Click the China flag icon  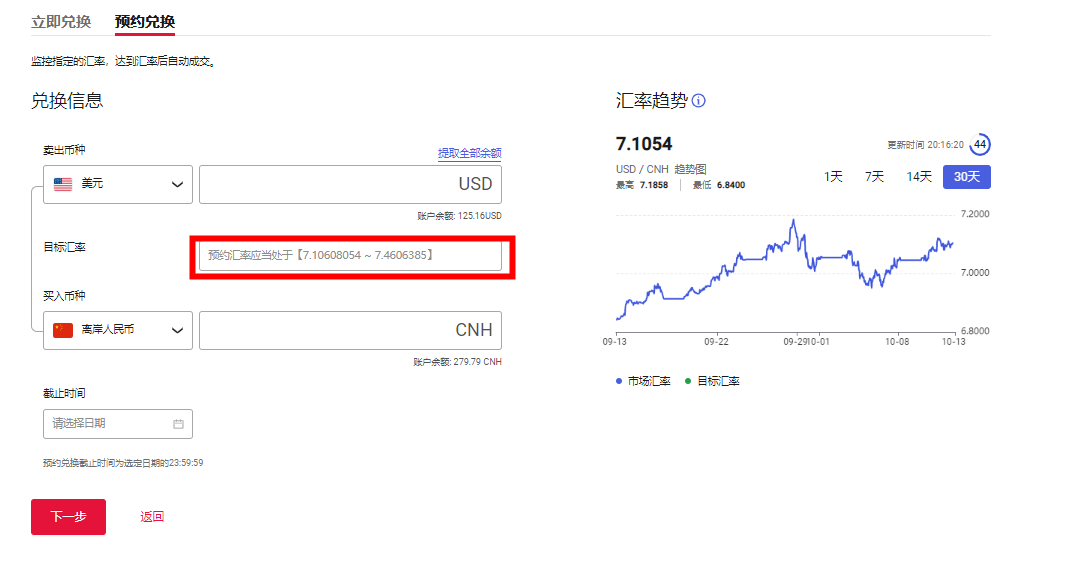(63, 330)
